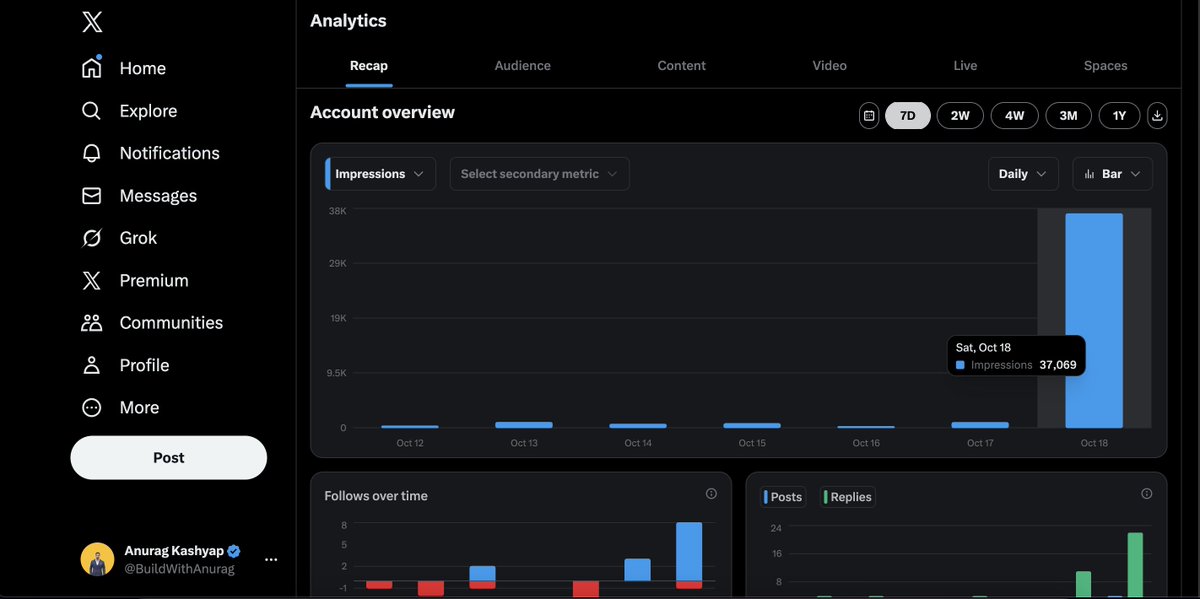This screenshot has width=1200, height=599.
Task: Click the calendar date picker icon
Action: coord(869,116)
